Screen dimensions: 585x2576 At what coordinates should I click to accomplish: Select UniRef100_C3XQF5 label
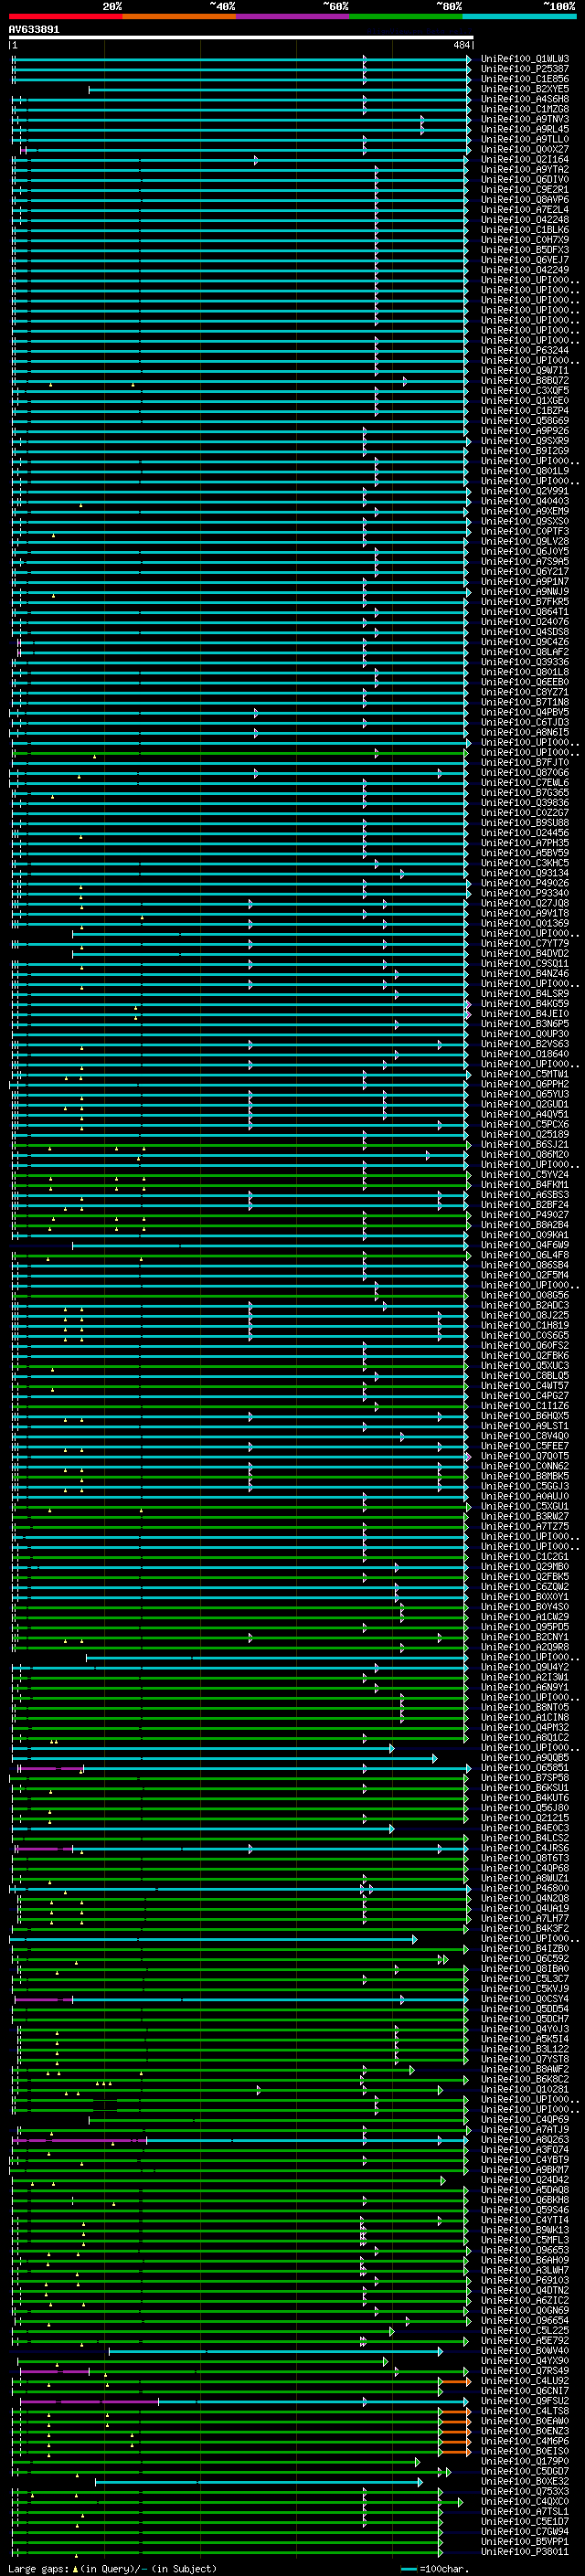(525, 391)
